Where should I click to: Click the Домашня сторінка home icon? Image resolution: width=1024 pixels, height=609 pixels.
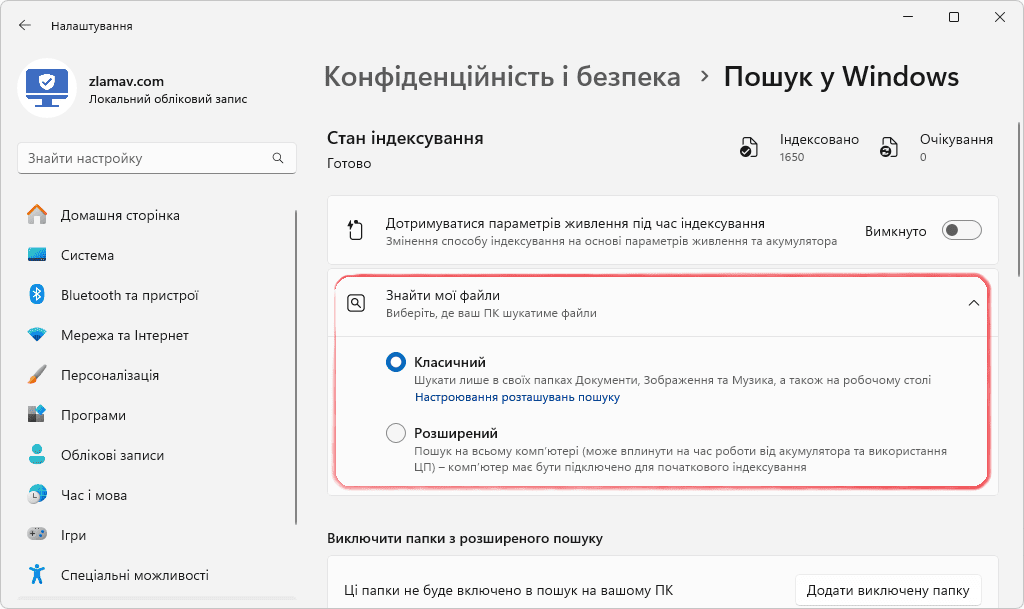point(37,215)
